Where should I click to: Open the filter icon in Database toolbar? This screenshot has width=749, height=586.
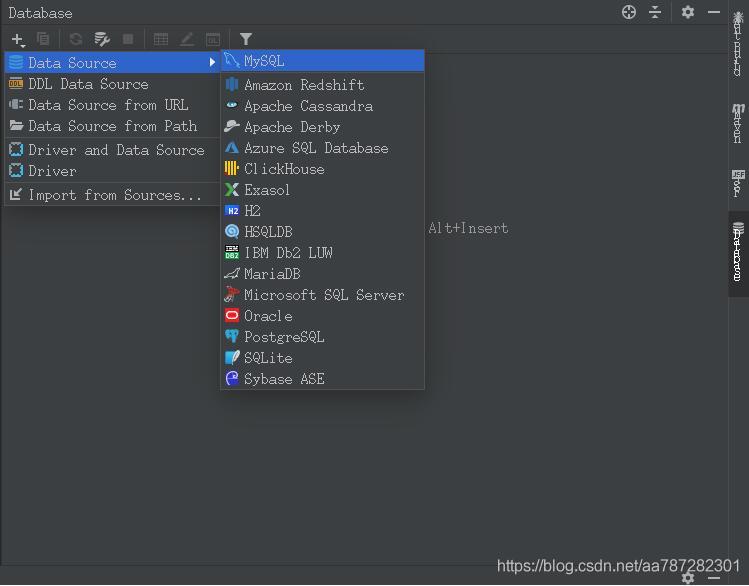[x=246, y=39]
